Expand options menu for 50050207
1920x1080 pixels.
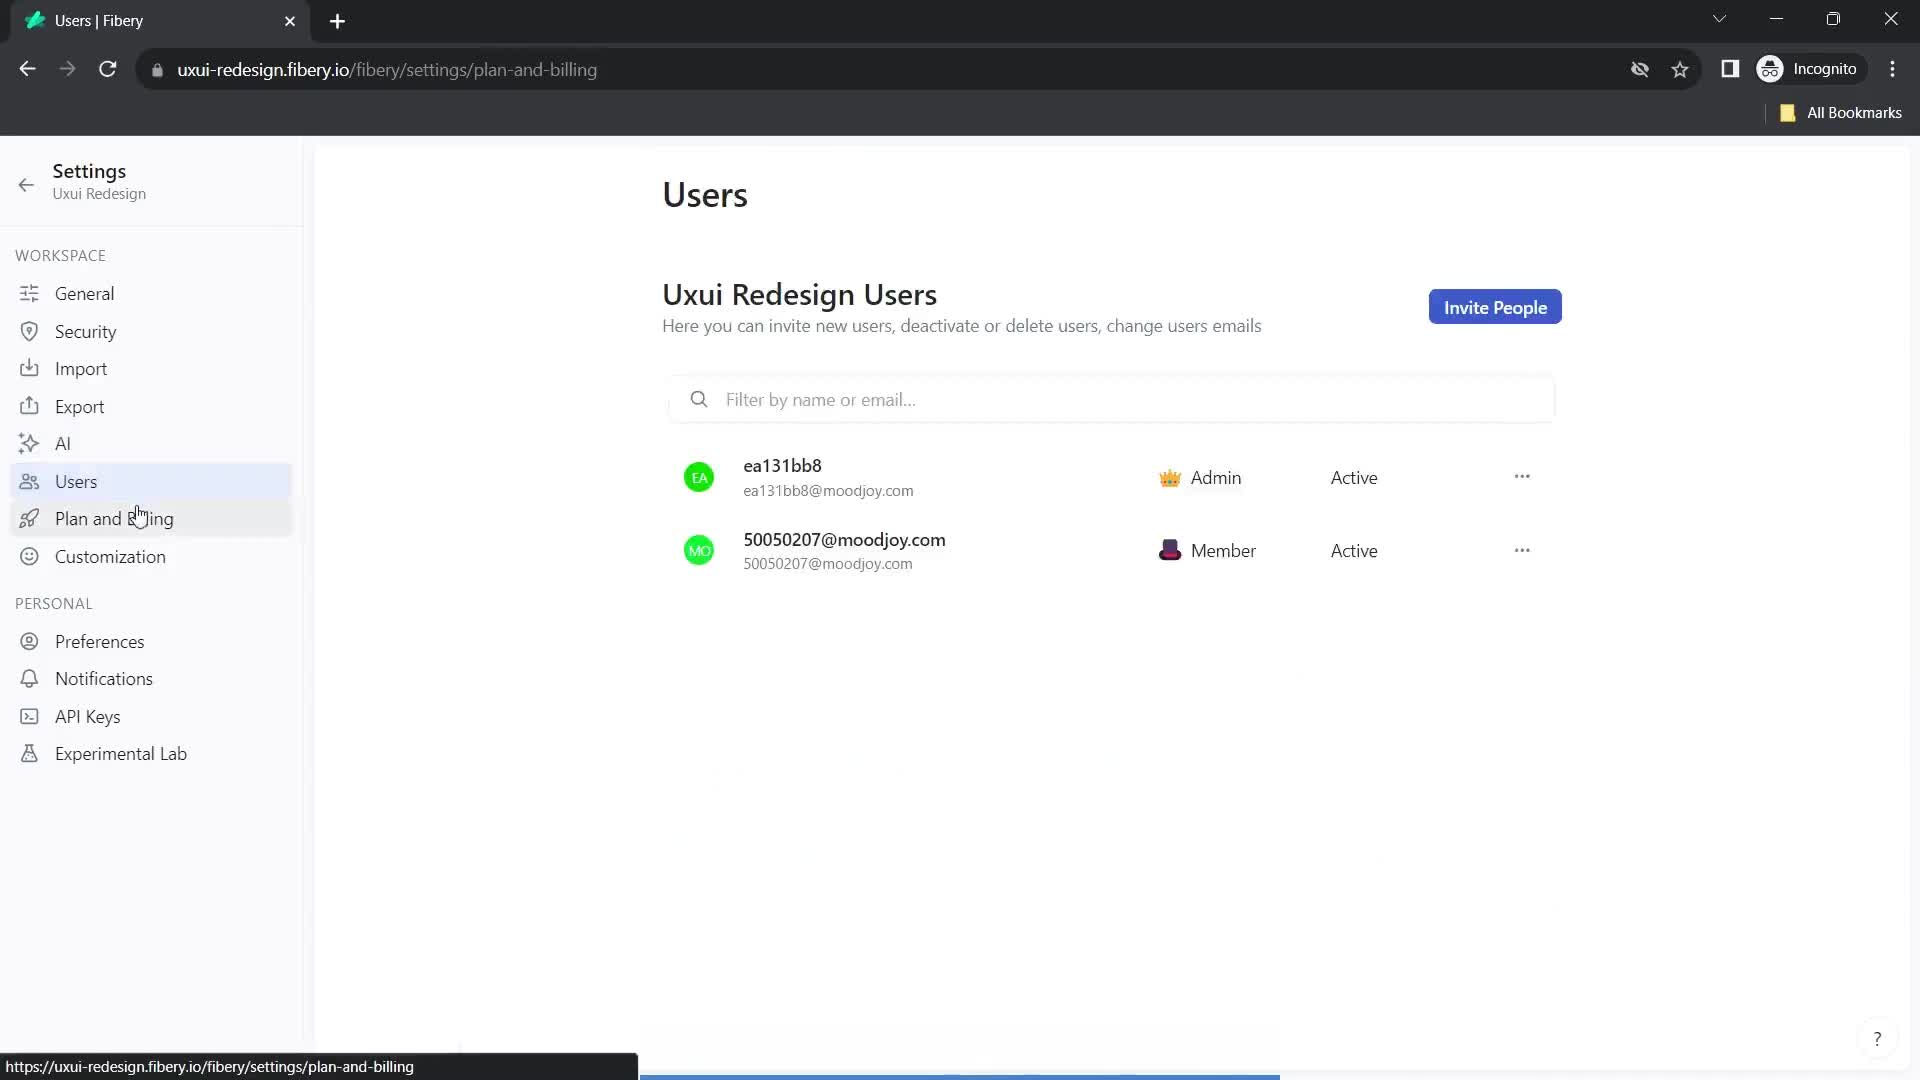coord(1523,550)
